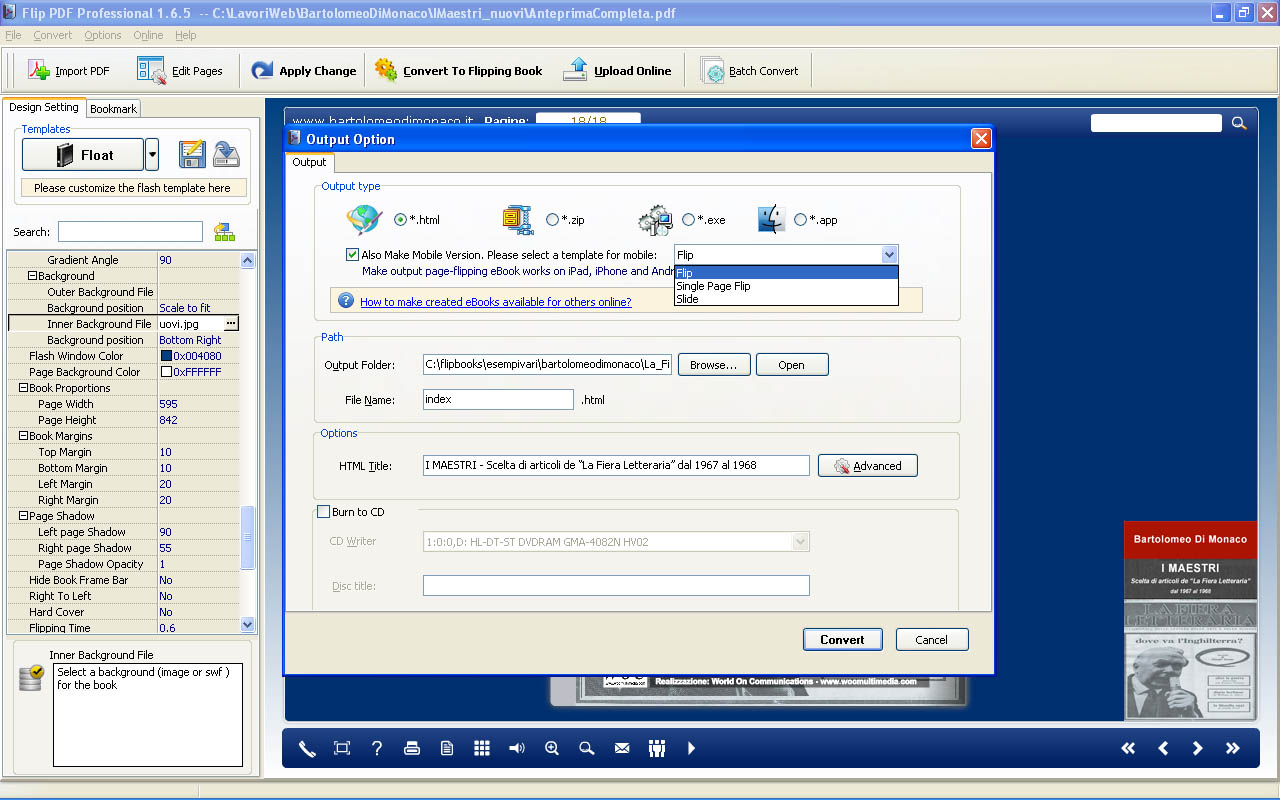
Task: Click the Advanced button
Action: [868, 466]
